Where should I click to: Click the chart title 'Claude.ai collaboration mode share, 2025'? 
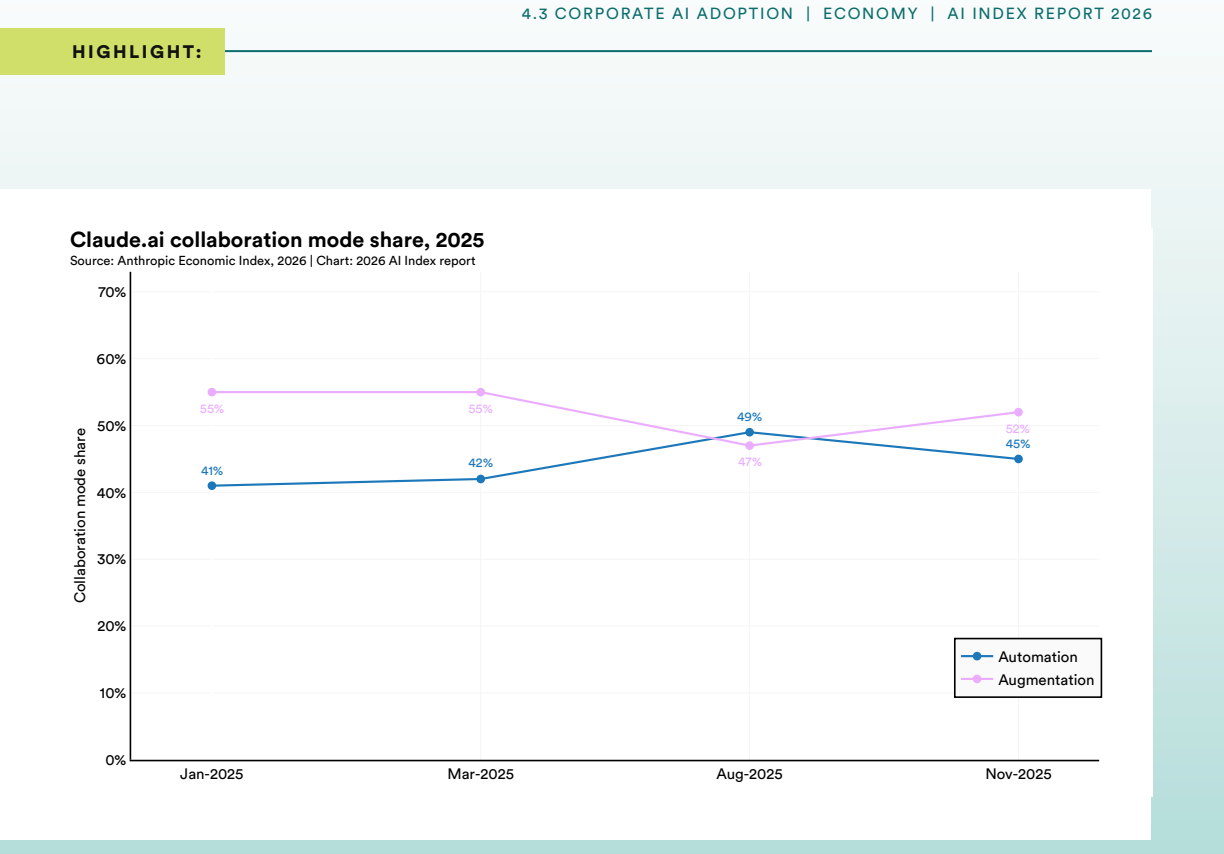[x=277, y=240]
